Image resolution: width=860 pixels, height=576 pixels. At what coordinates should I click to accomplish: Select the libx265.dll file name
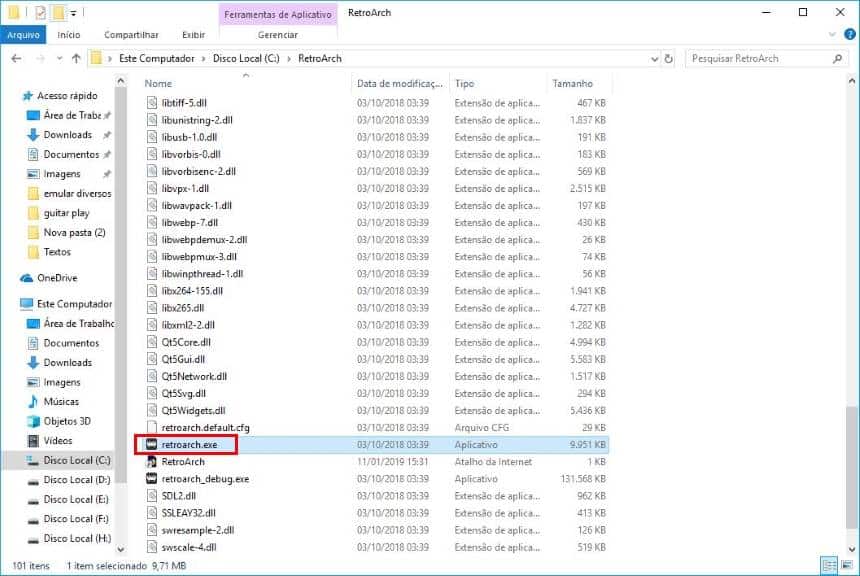click(183, 308)
